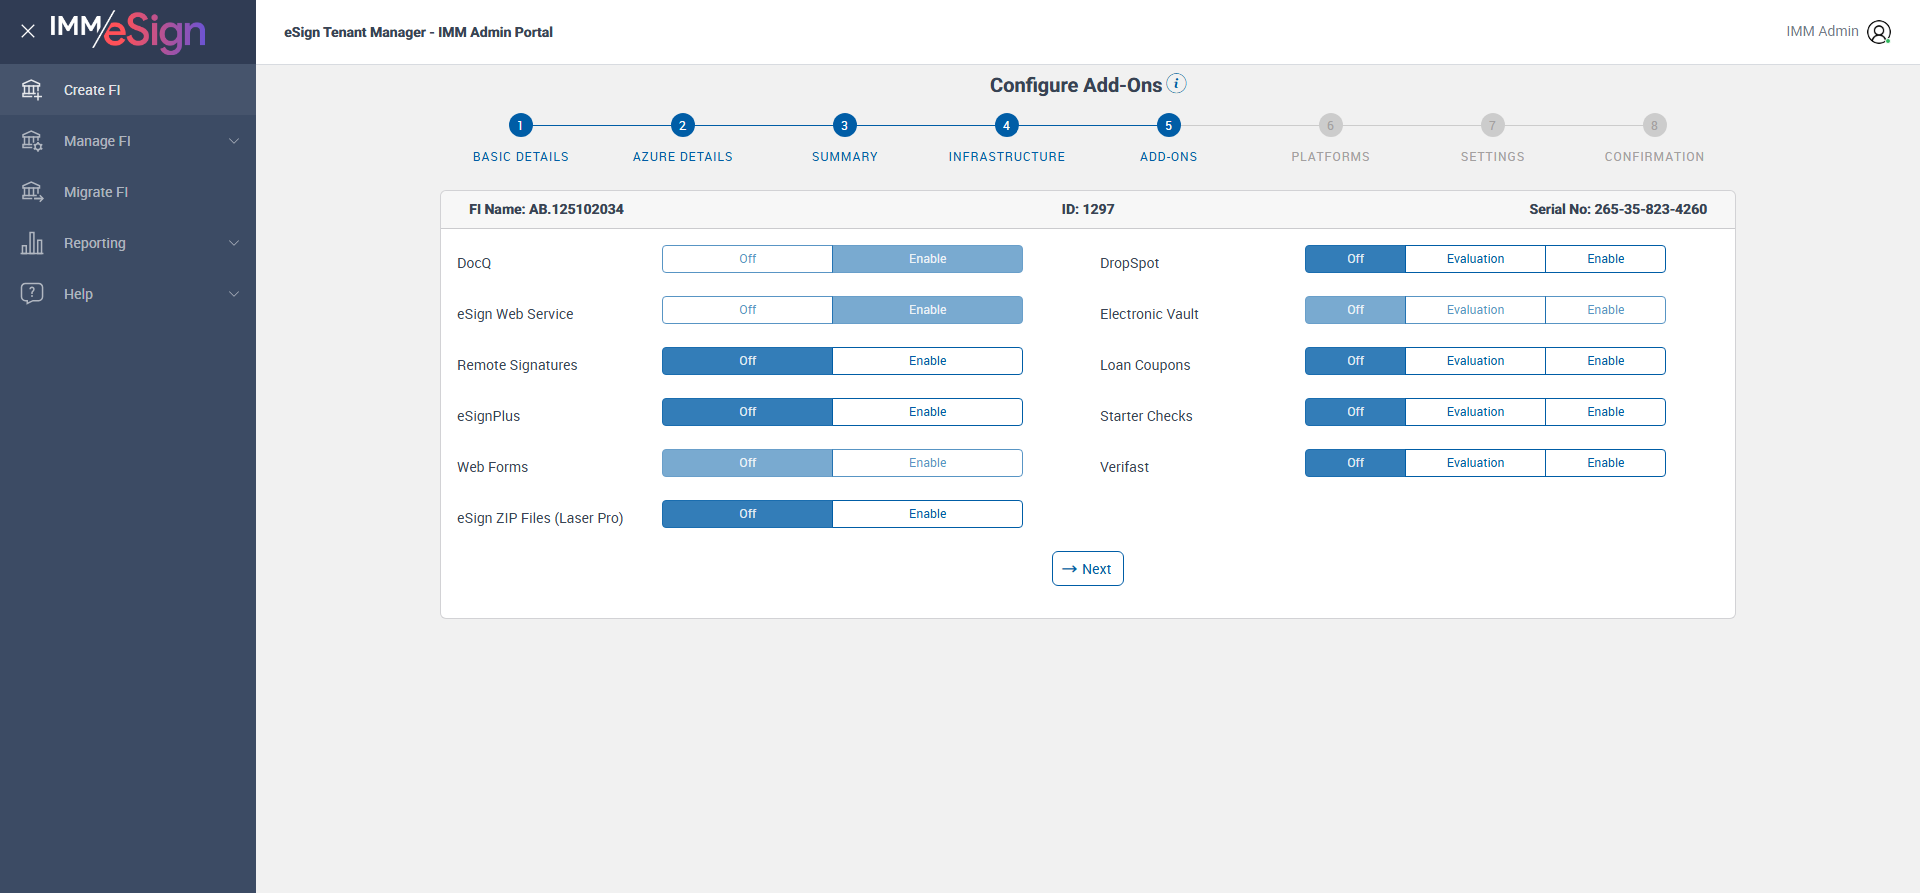Go to step 4 Infrastructure
The image size is (1920, 893).
pyautogui.click(x=1006, y=125)
